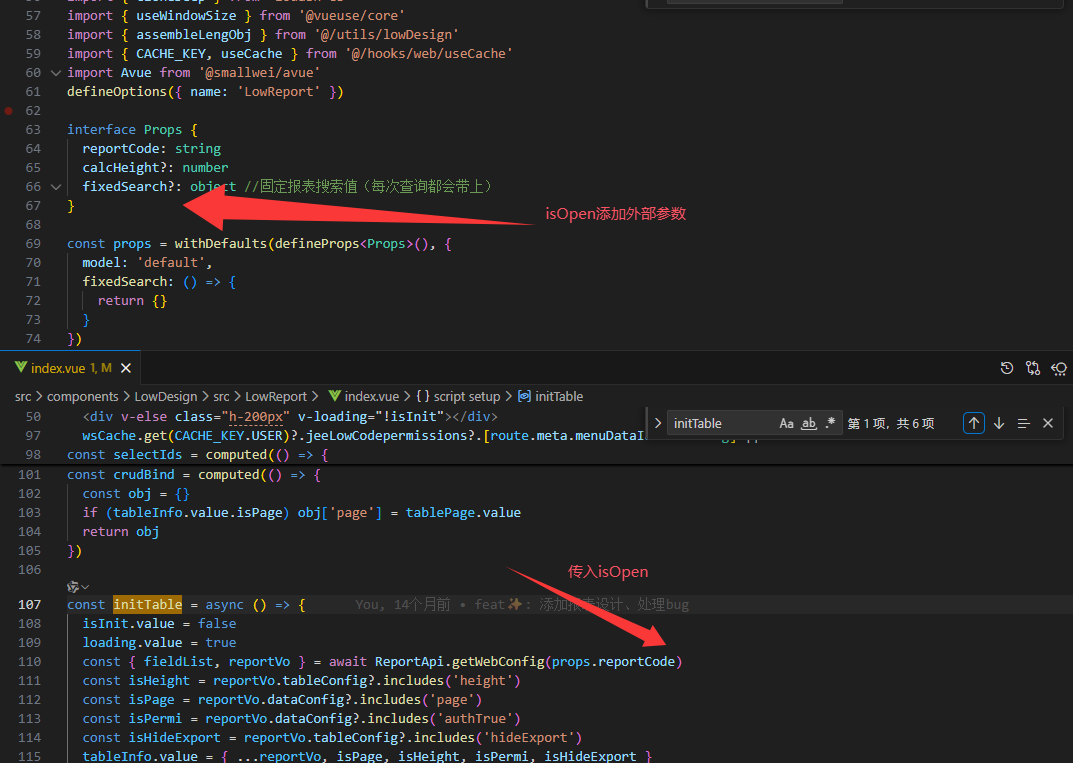This screenshot has height=763, width=1073.
Task: Open the file timeline history icon
Action: pyautogui.click(x=1007, y=368)
